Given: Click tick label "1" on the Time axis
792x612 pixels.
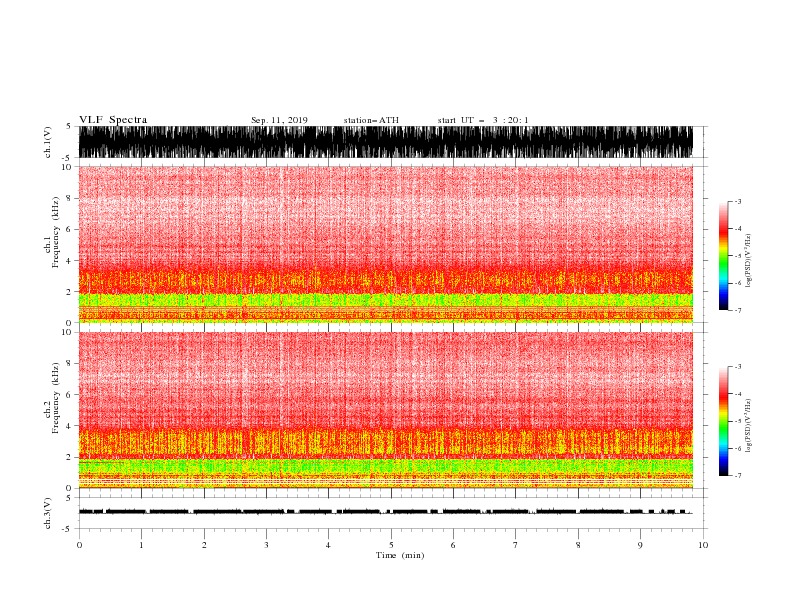Looking at the screenshot, I should [141, 545].
